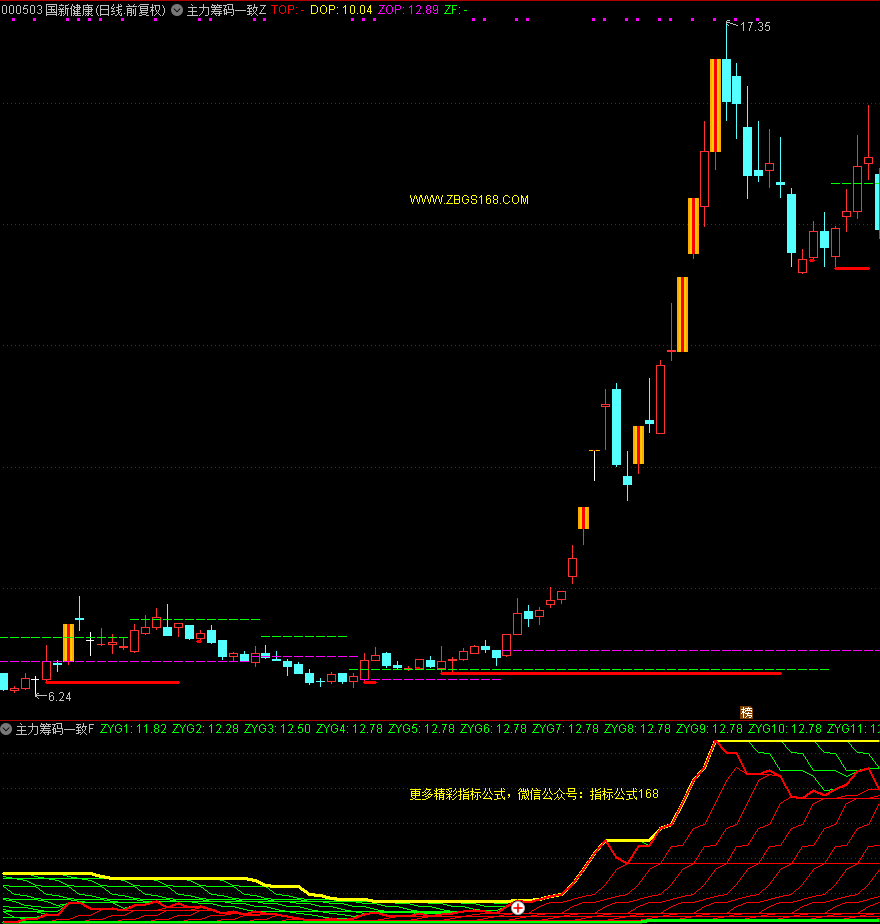
Task: Click the ZYG3: 12.50 output label
Action: (277, 730)
